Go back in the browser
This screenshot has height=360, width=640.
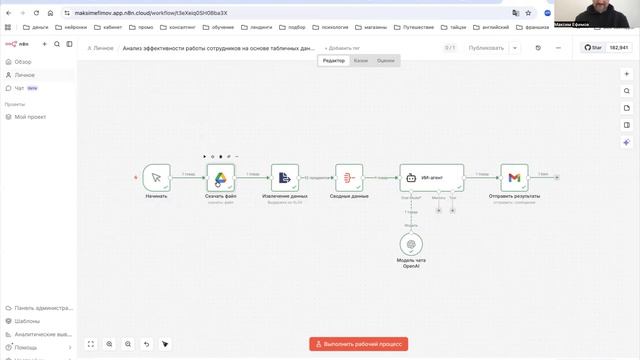click(9, 13)
